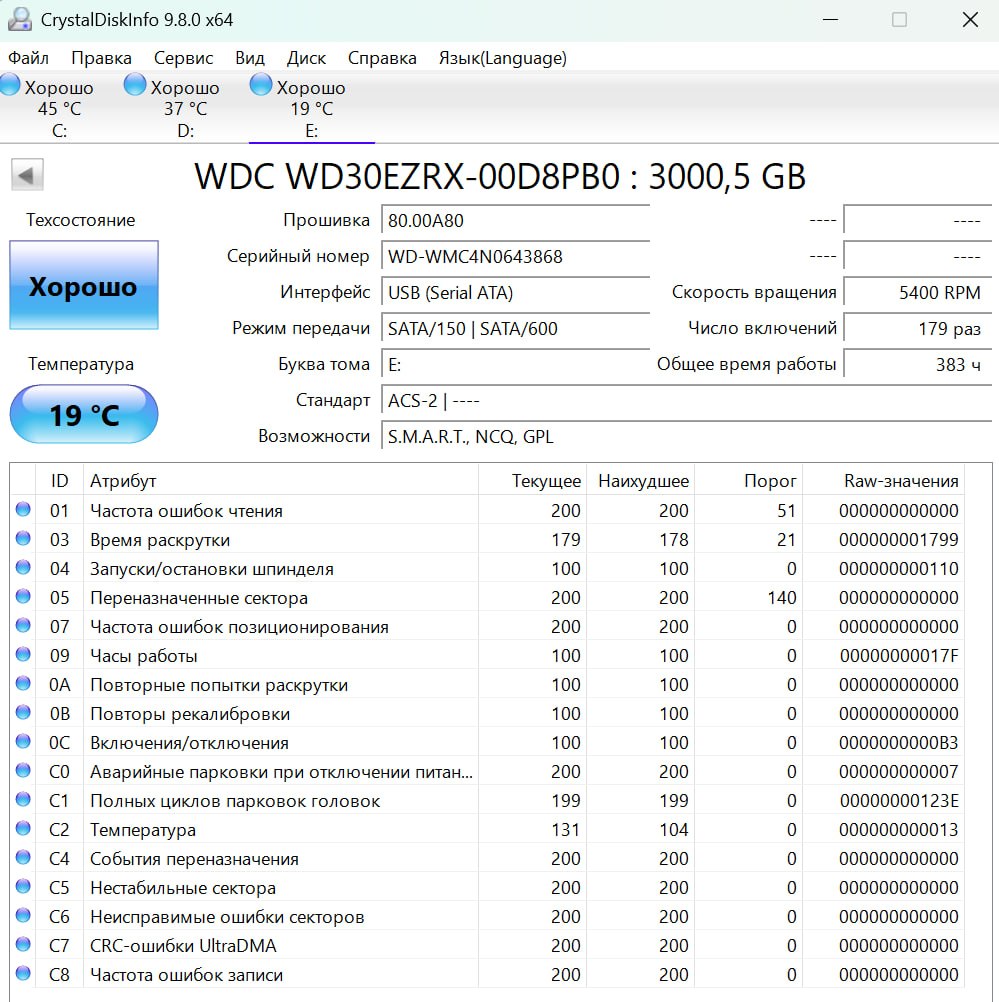
Task: Click the disk title WDC WD30EZRX-00D8PB0
Action: [407, 176]
